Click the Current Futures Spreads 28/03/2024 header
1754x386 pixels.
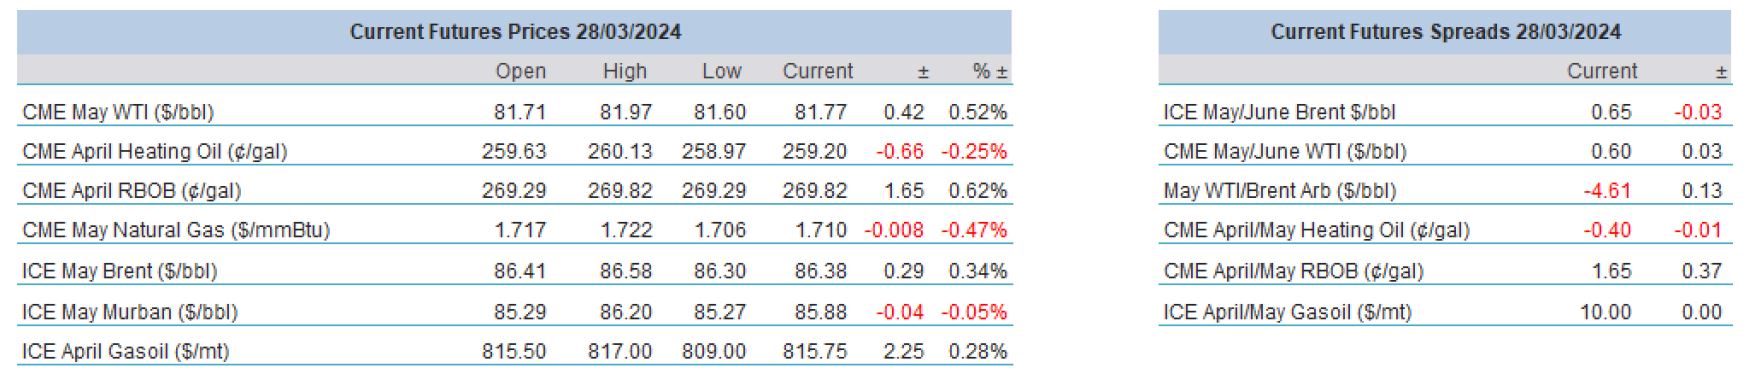pos(1445,31)
